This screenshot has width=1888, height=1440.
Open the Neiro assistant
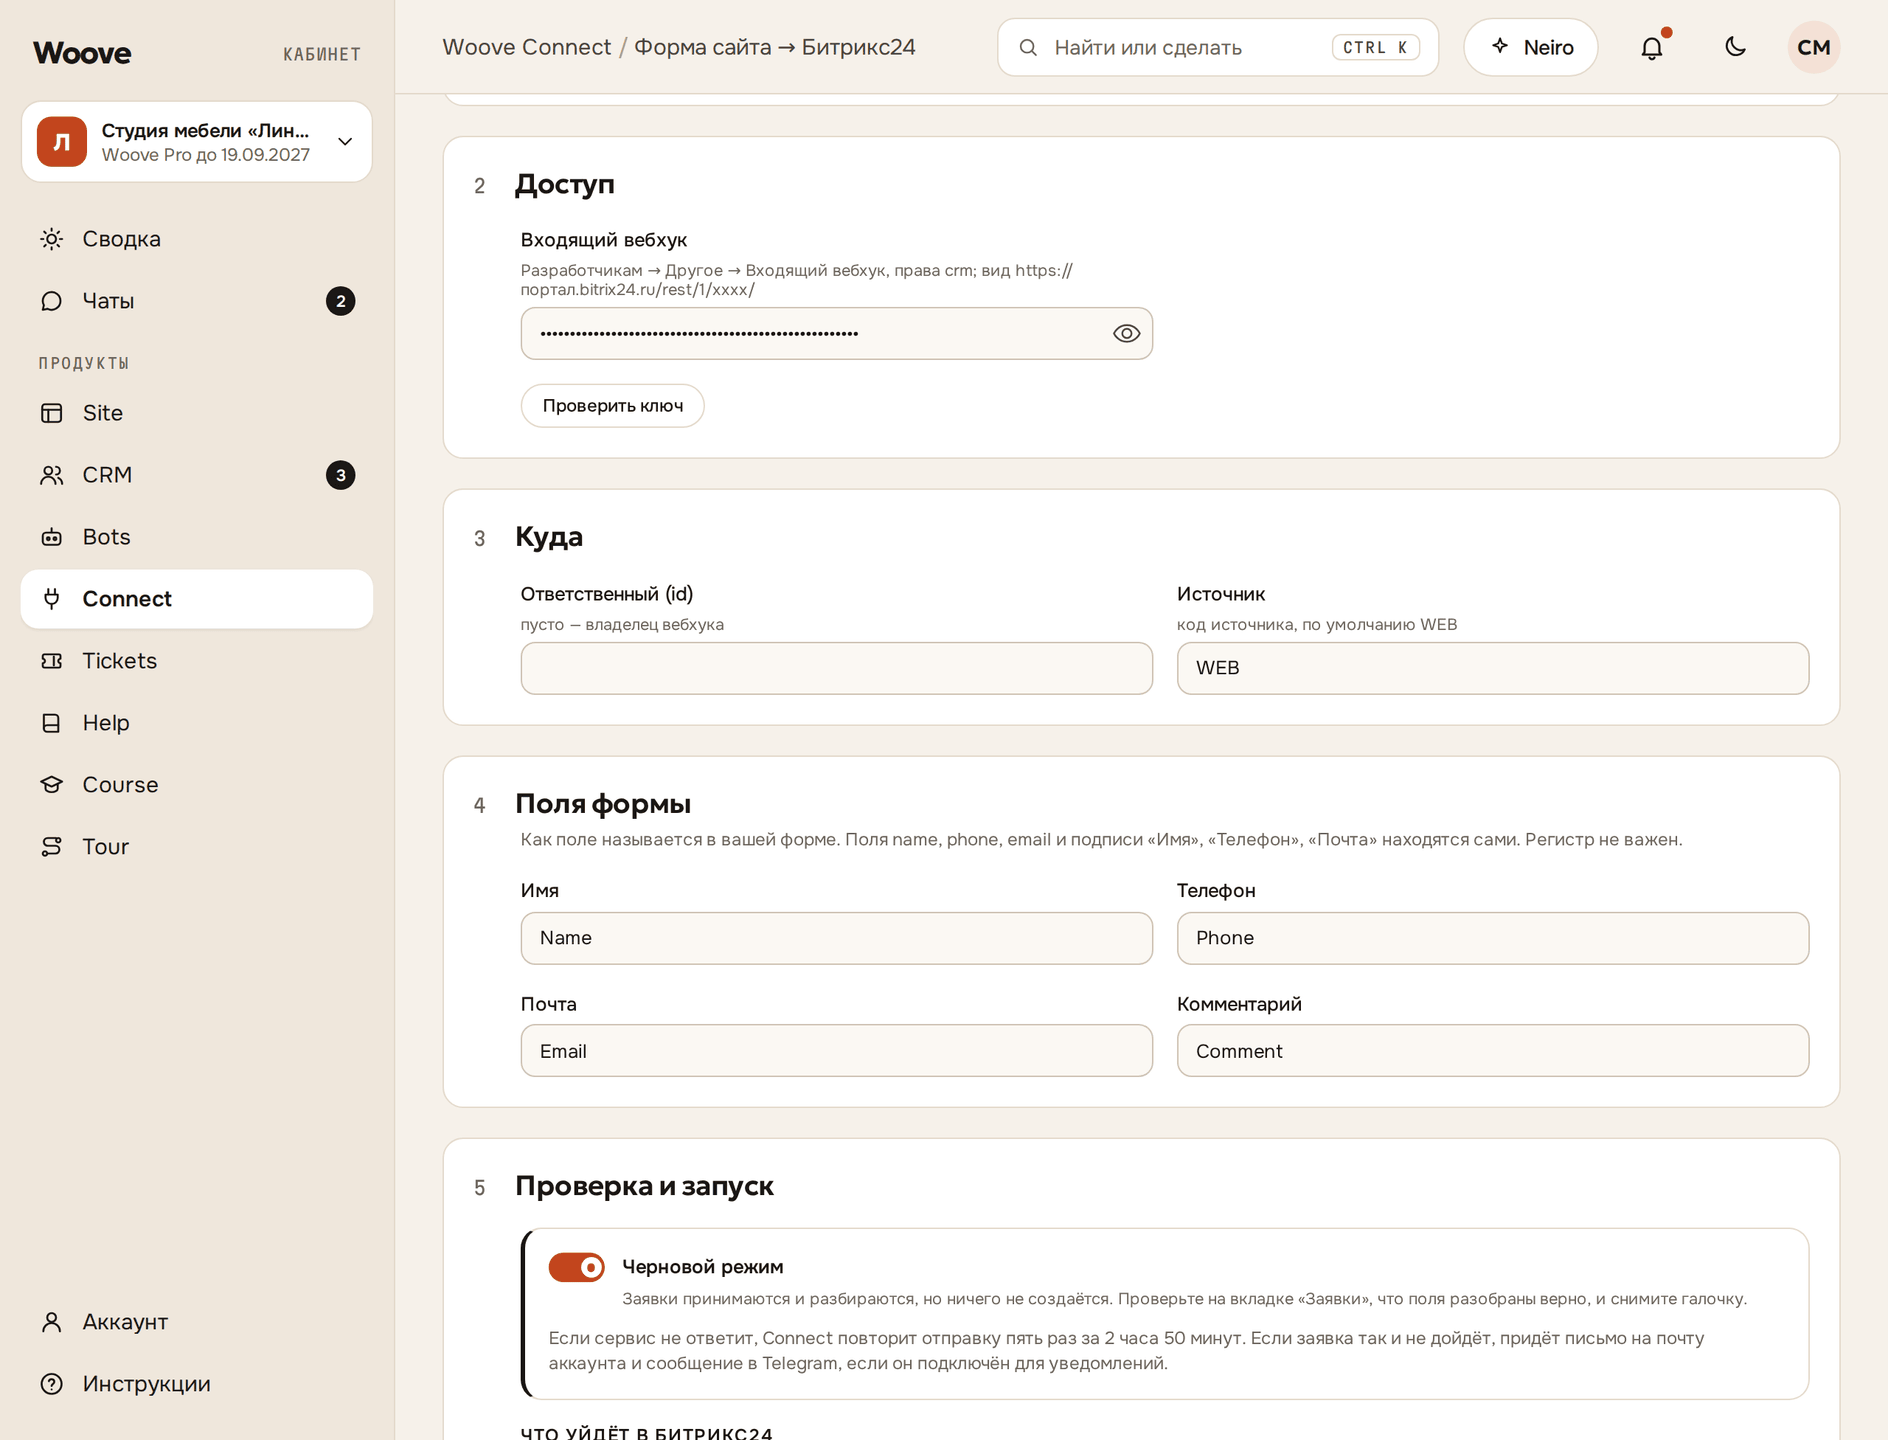click(x=1531, y=47)
